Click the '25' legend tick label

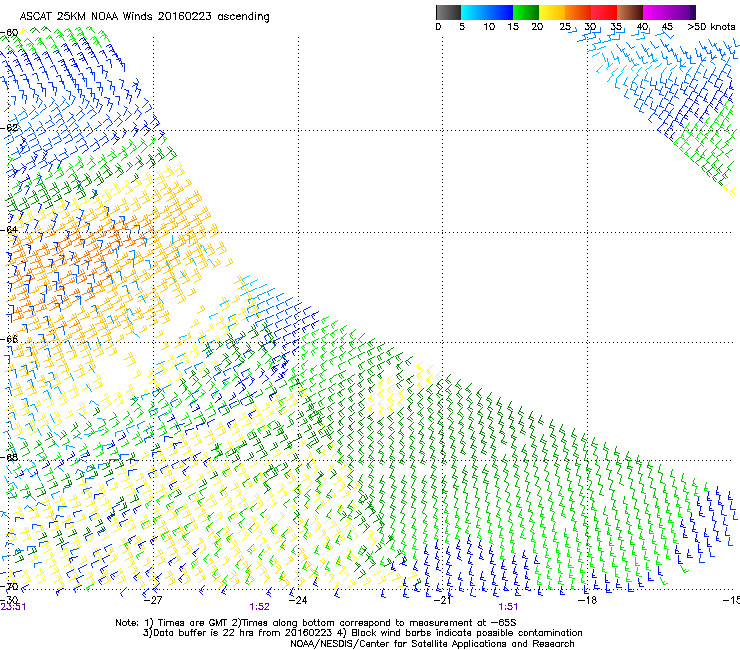point(565,27)
